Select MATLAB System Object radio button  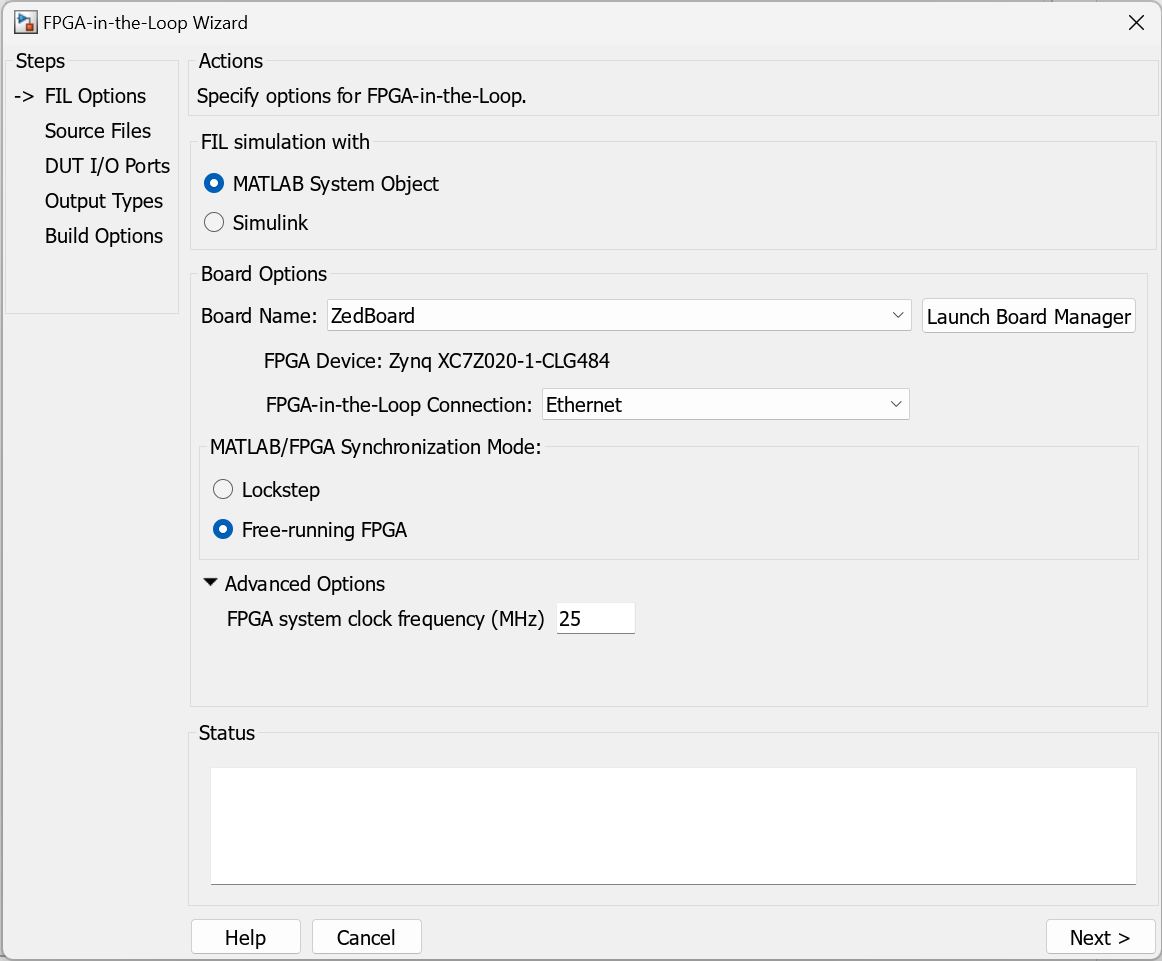[213, 184]
